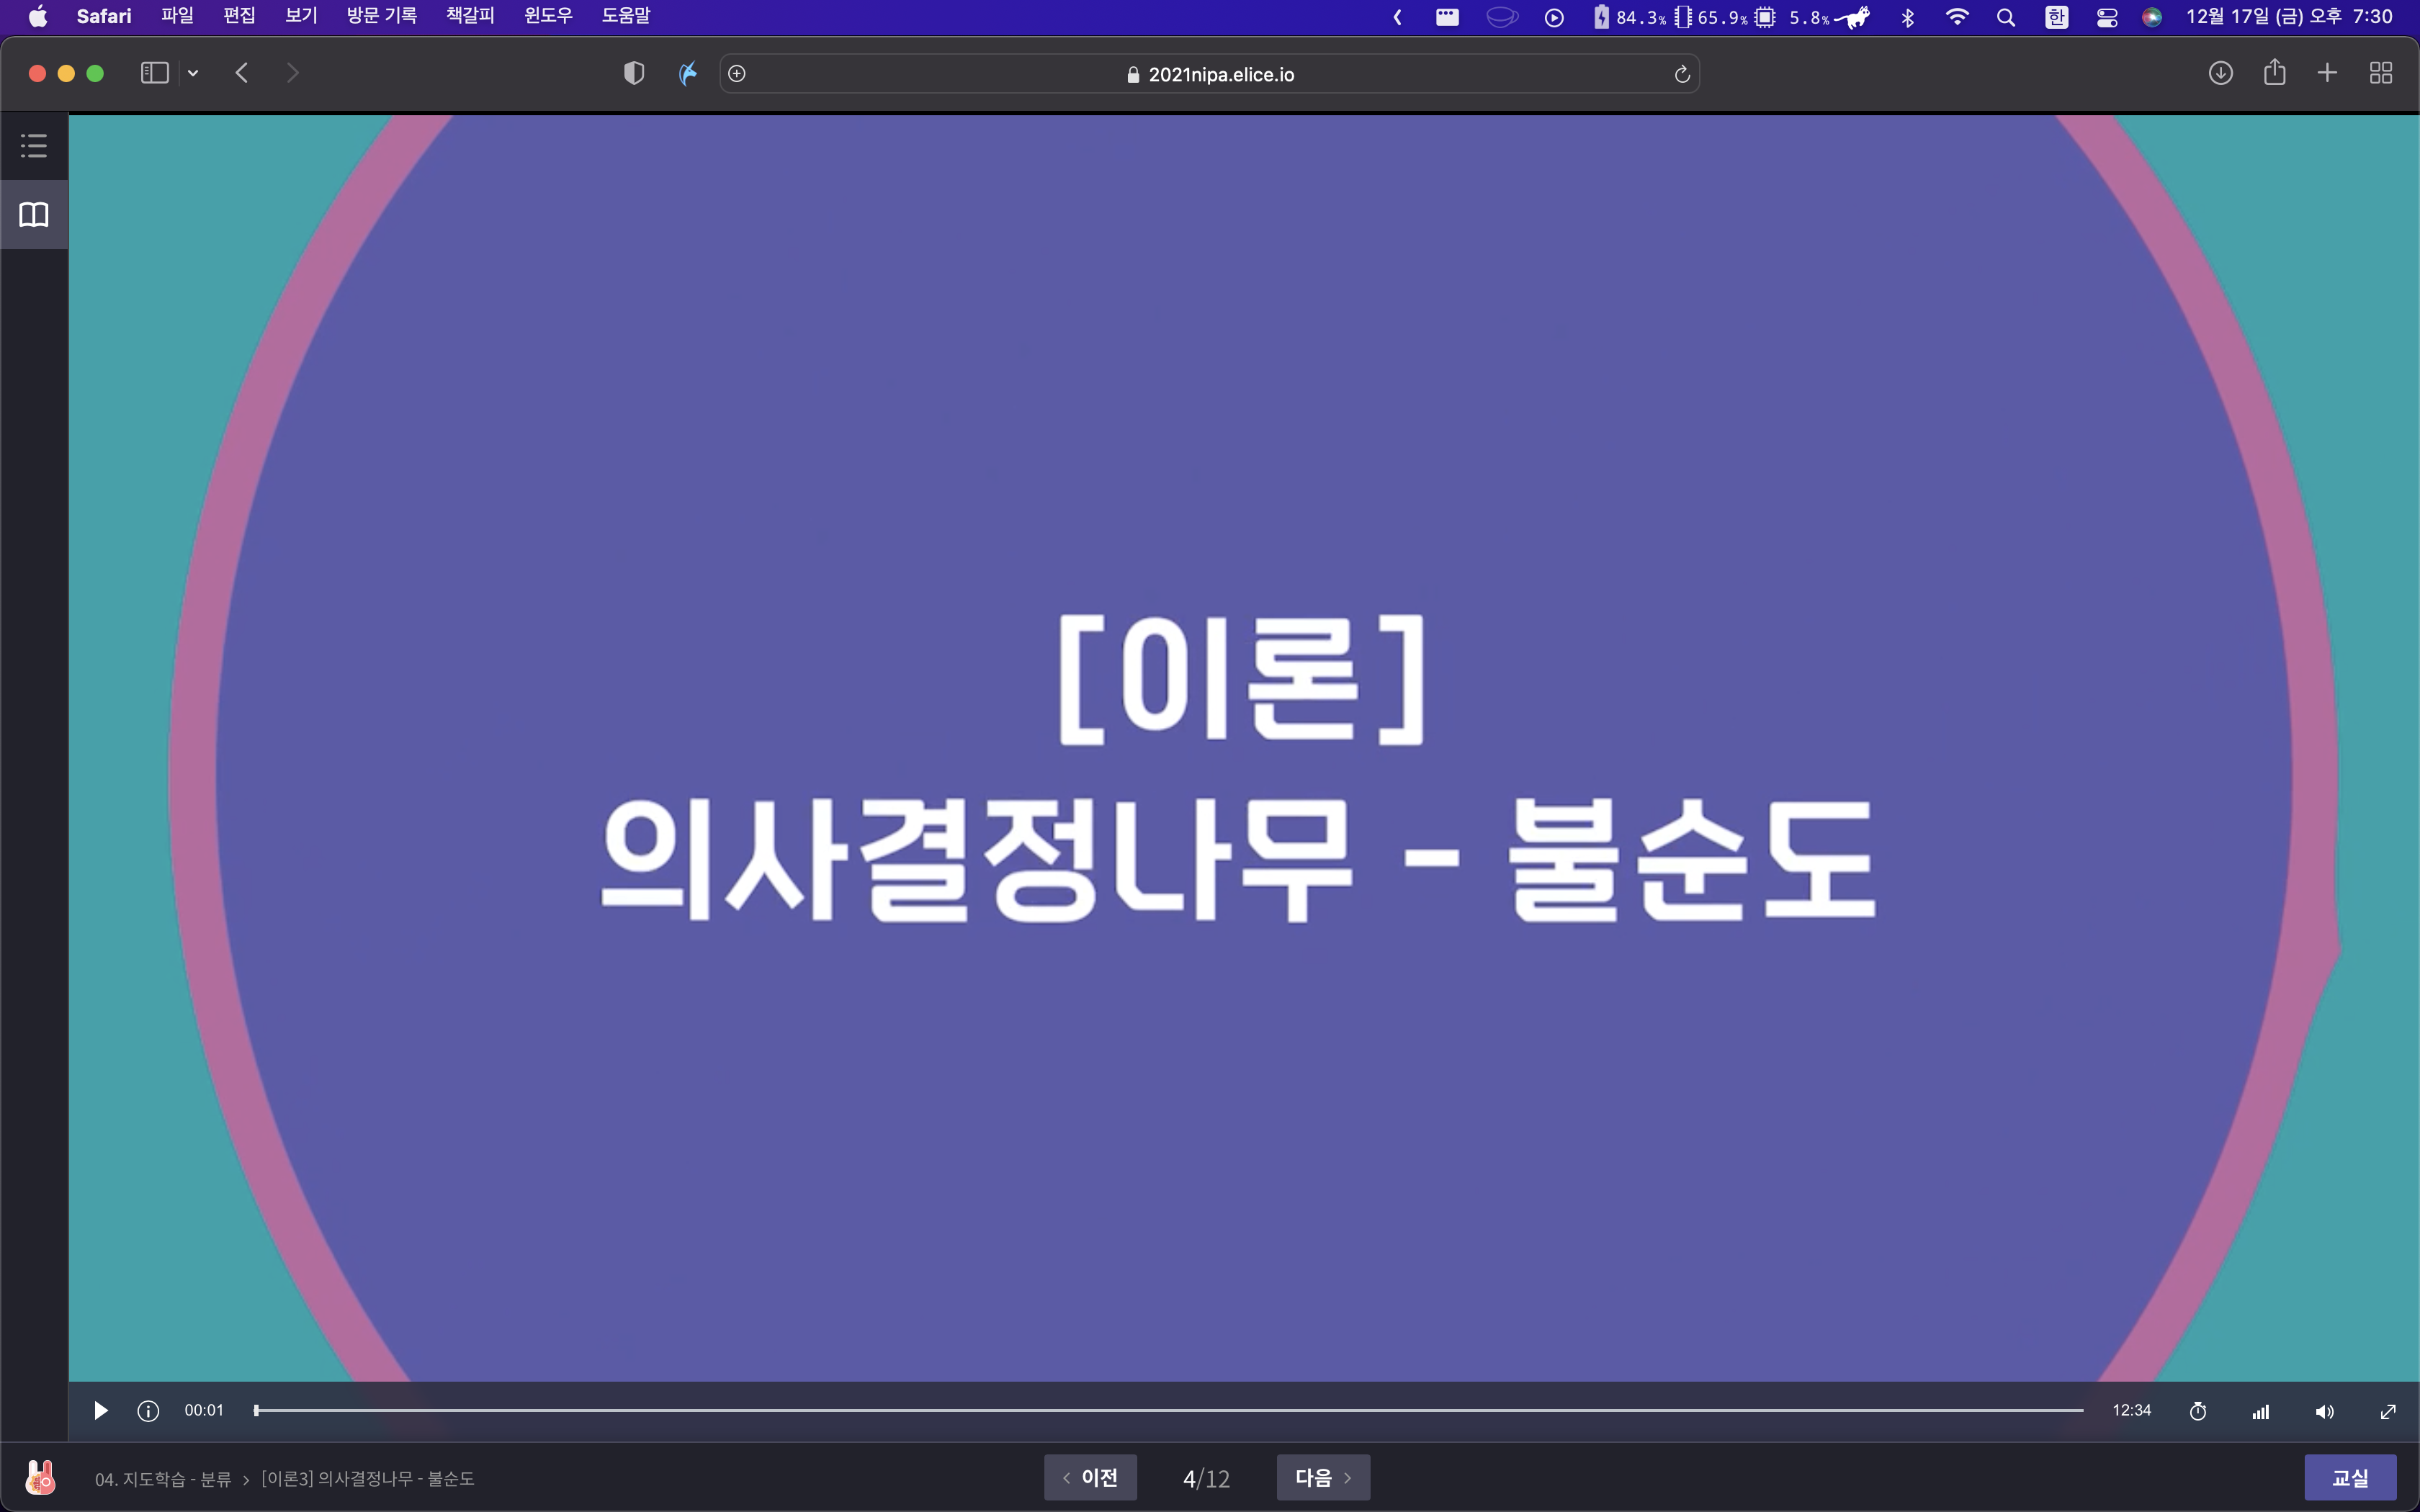Go to next lesson with 다음
The width and height of the screenshot is (2420, 1512).
1323,1477
